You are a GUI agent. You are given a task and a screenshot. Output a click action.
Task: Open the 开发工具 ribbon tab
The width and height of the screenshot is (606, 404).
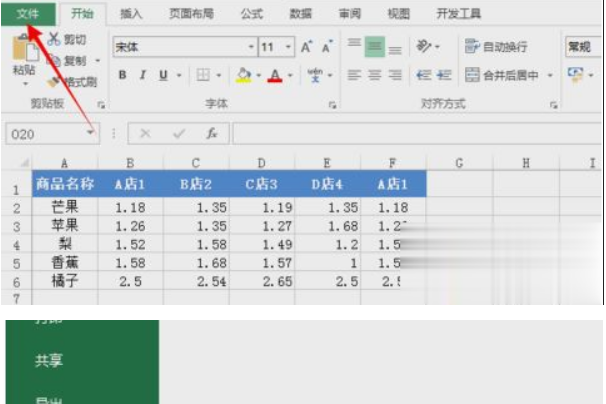(458, 14)
